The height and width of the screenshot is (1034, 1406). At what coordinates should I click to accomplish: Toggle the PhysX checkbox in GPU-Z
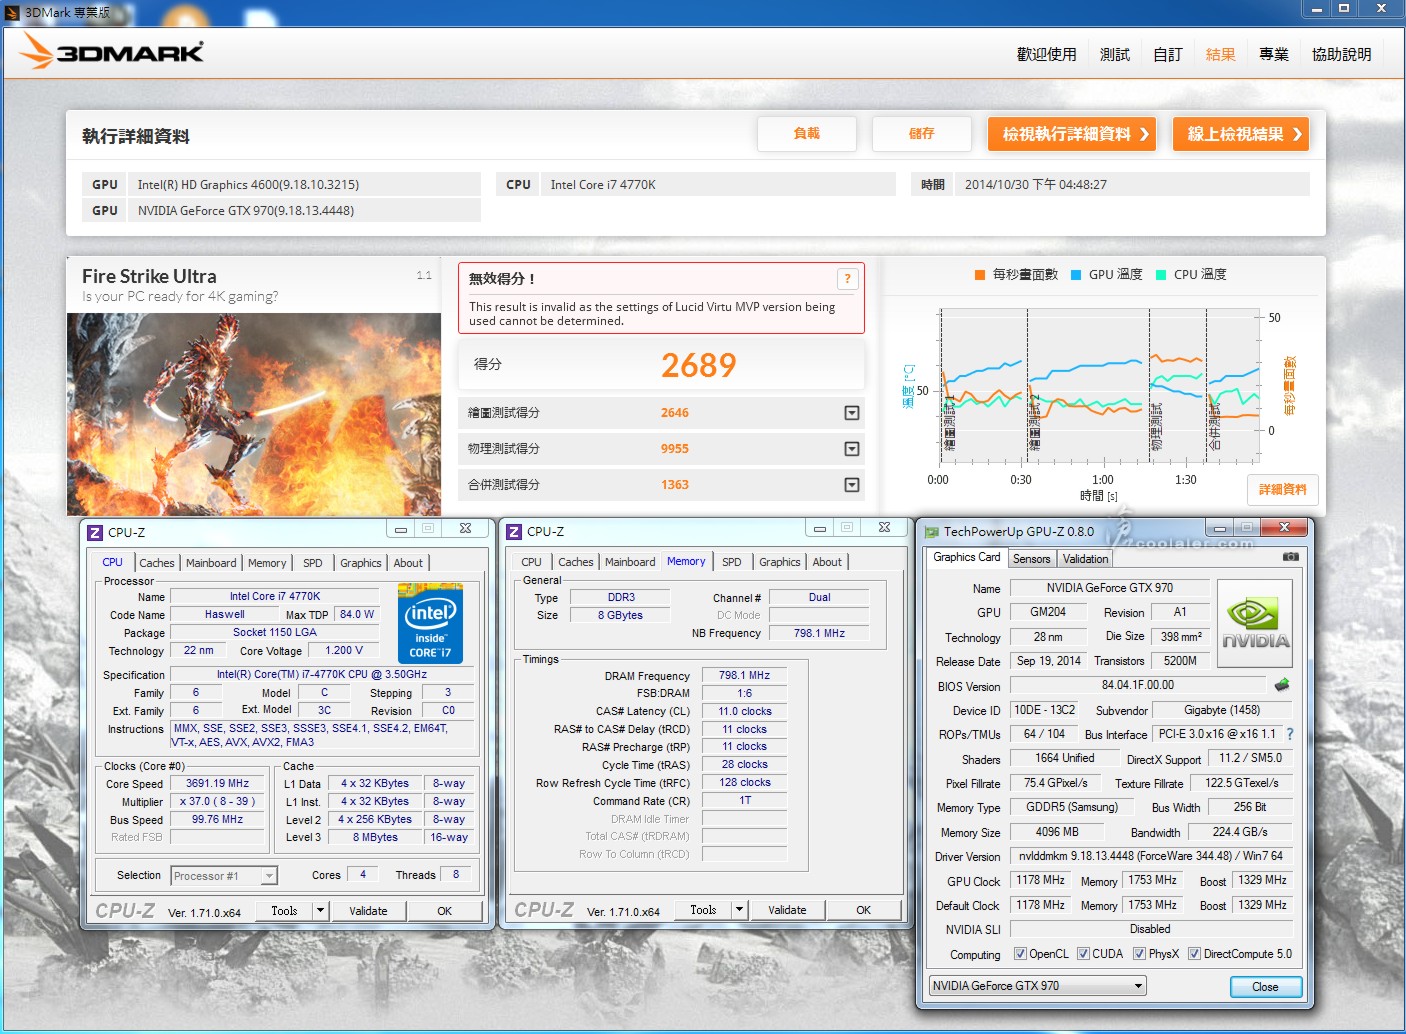pyautogui.click(x=1139, y=954)
